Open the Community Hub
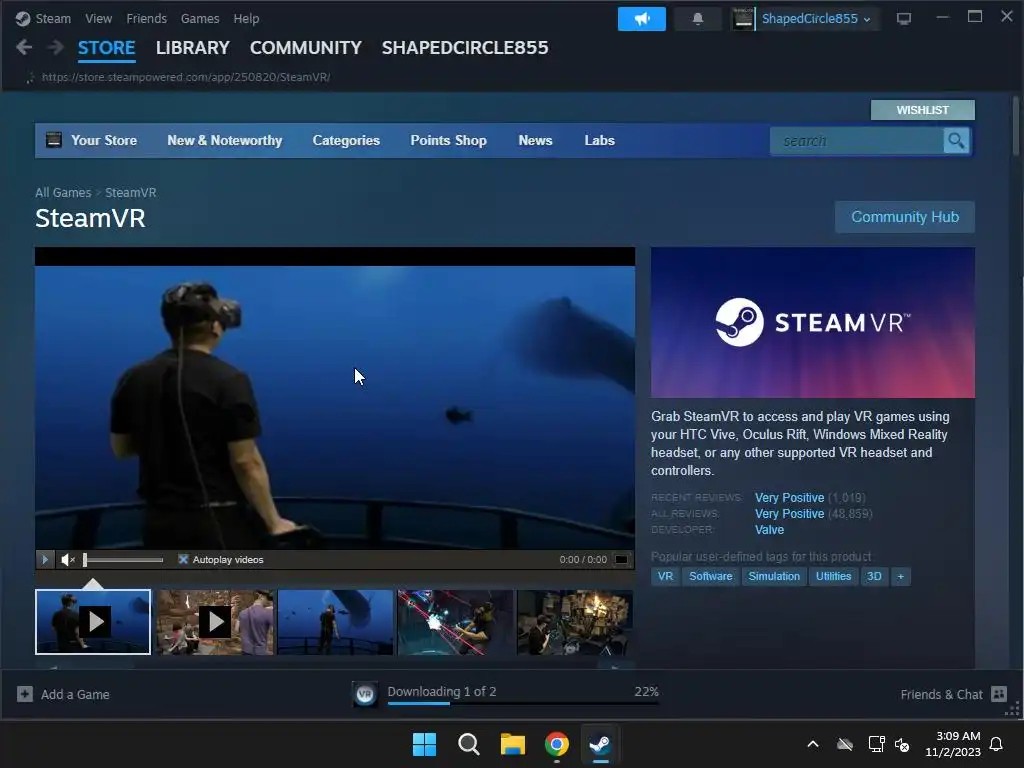1024x768 pixels. tap(904, 217)
